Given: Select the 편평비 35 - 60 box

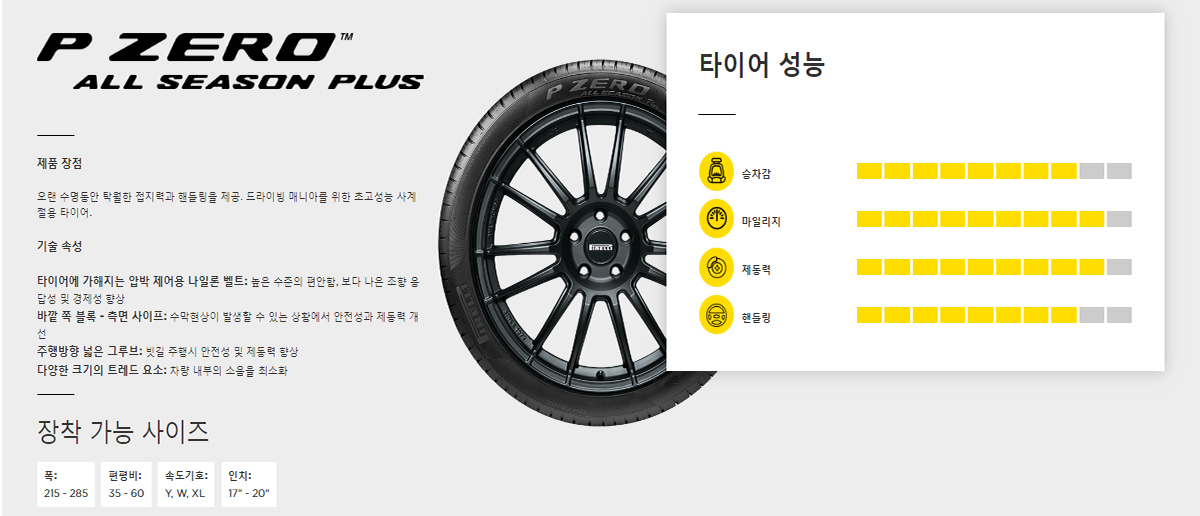Looking at the screenshot, I should coord(127,485).
